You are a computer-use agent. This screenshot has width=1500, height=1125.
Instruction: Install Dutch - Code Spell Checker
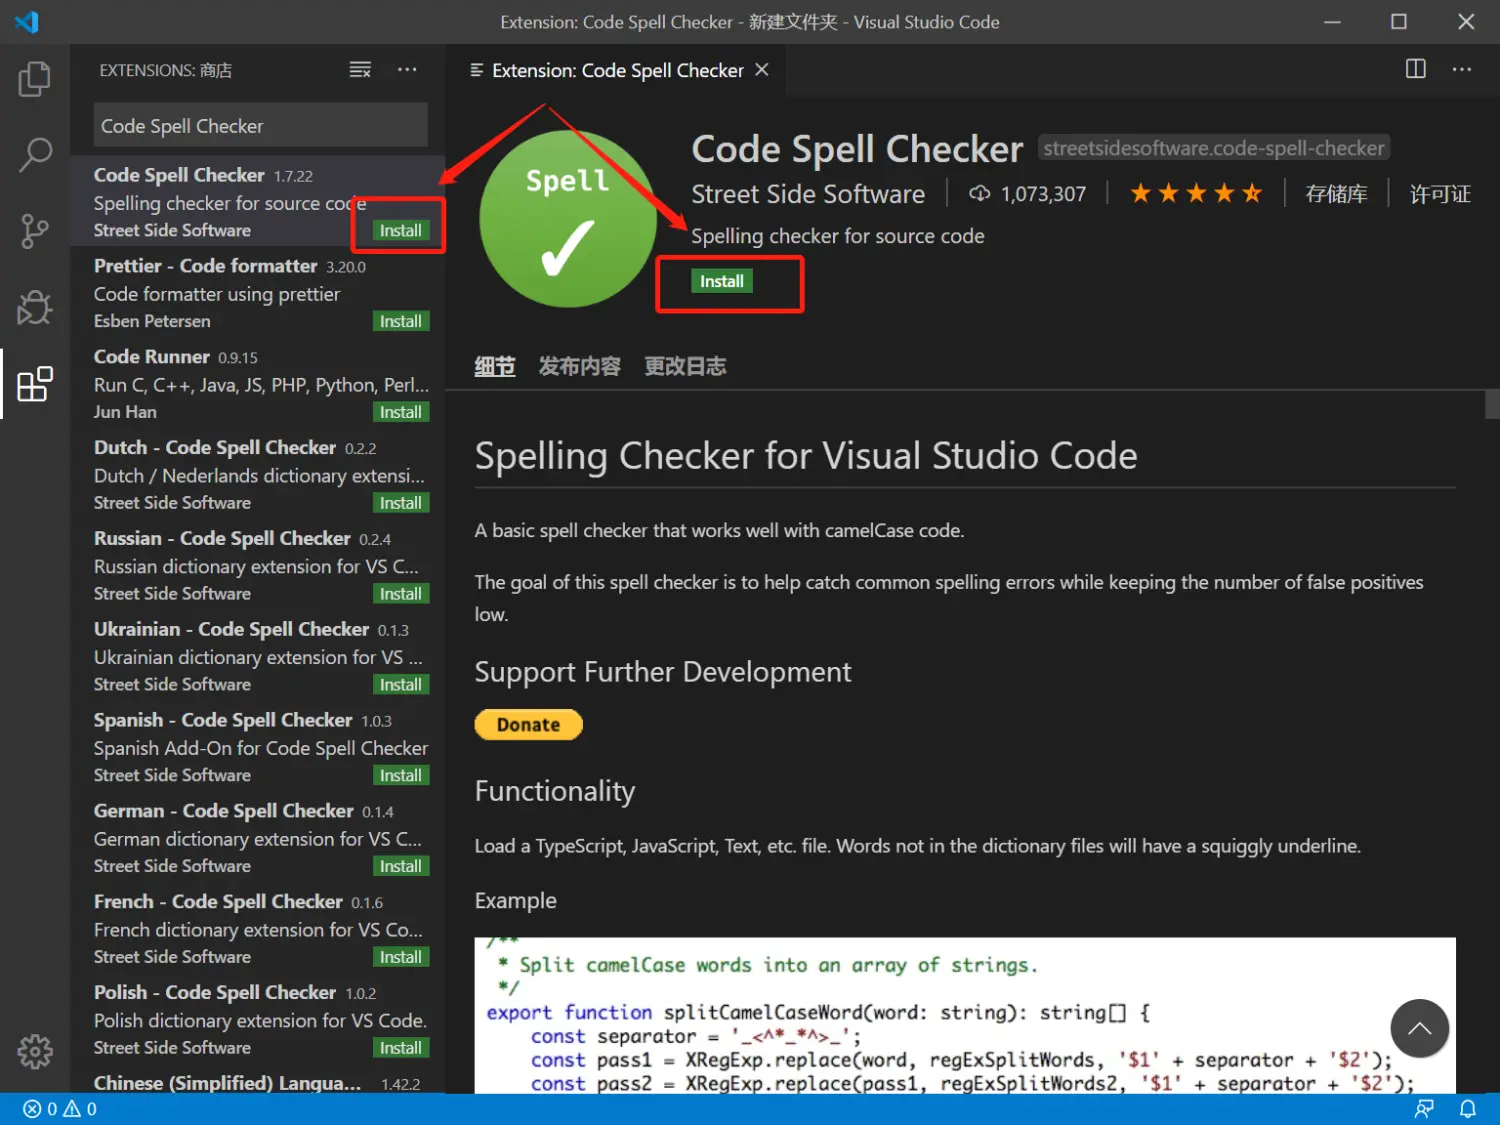click(400, 503)
